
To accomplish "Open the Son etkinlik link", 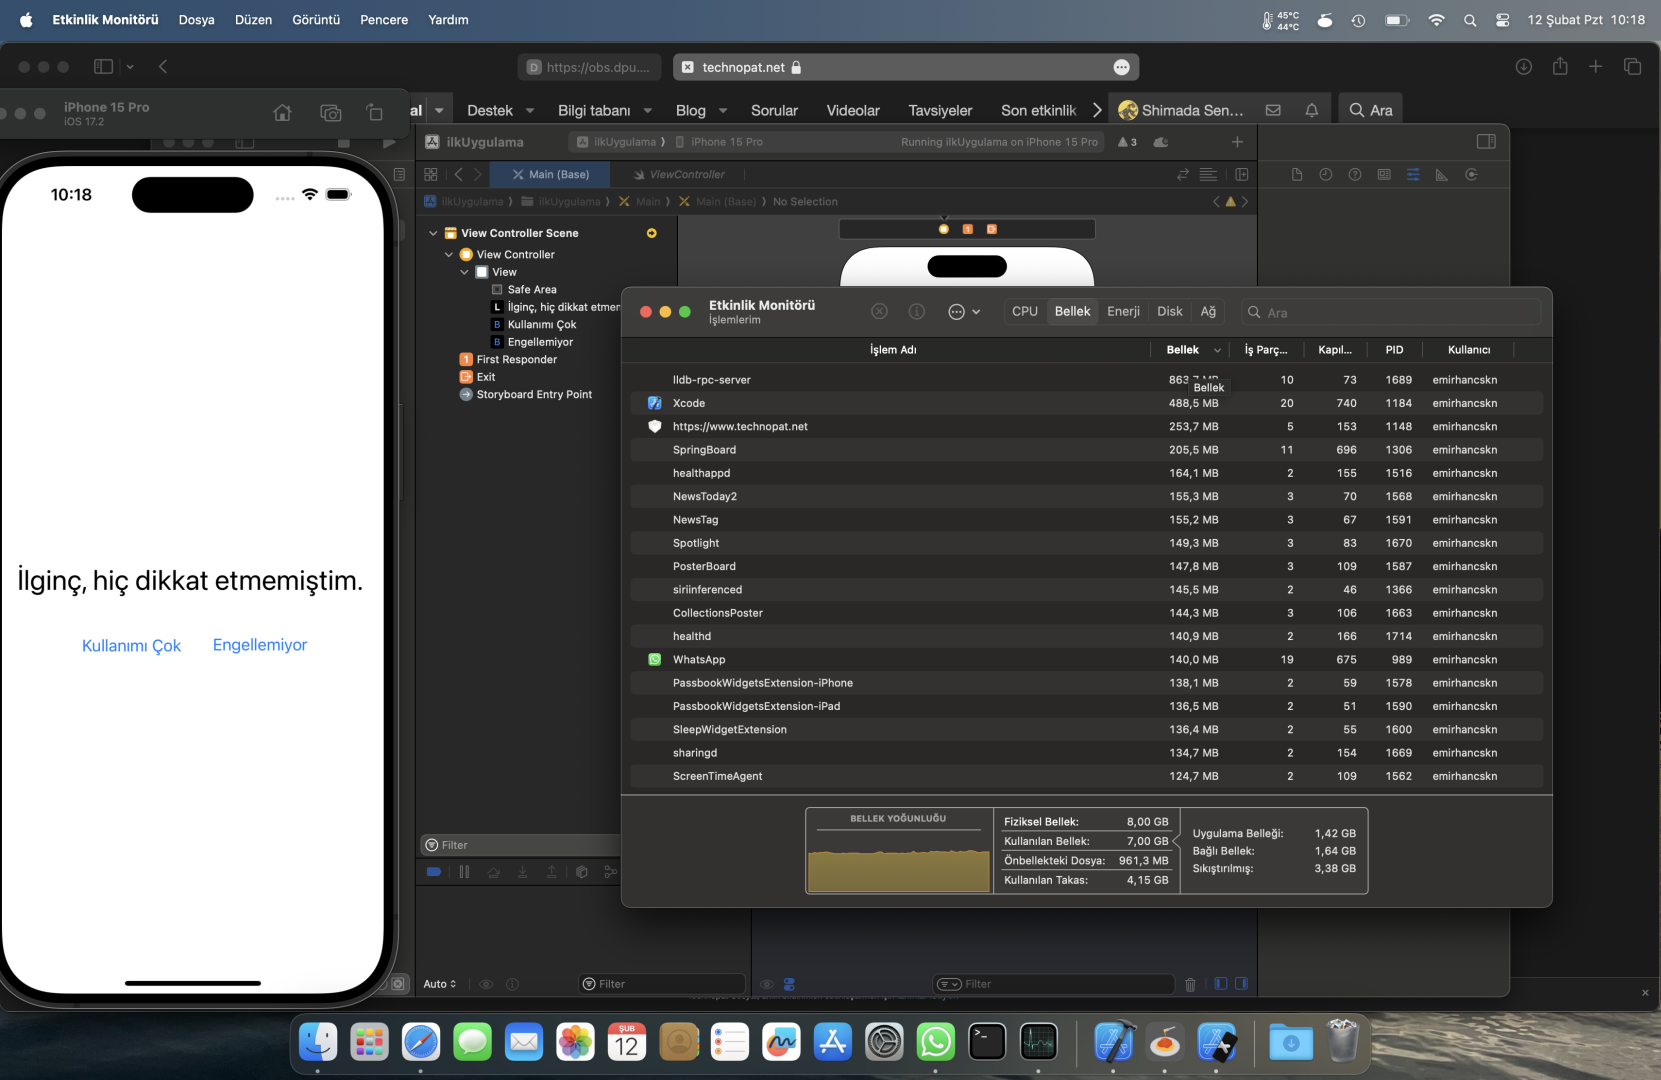I will (x=1038, y=110).
